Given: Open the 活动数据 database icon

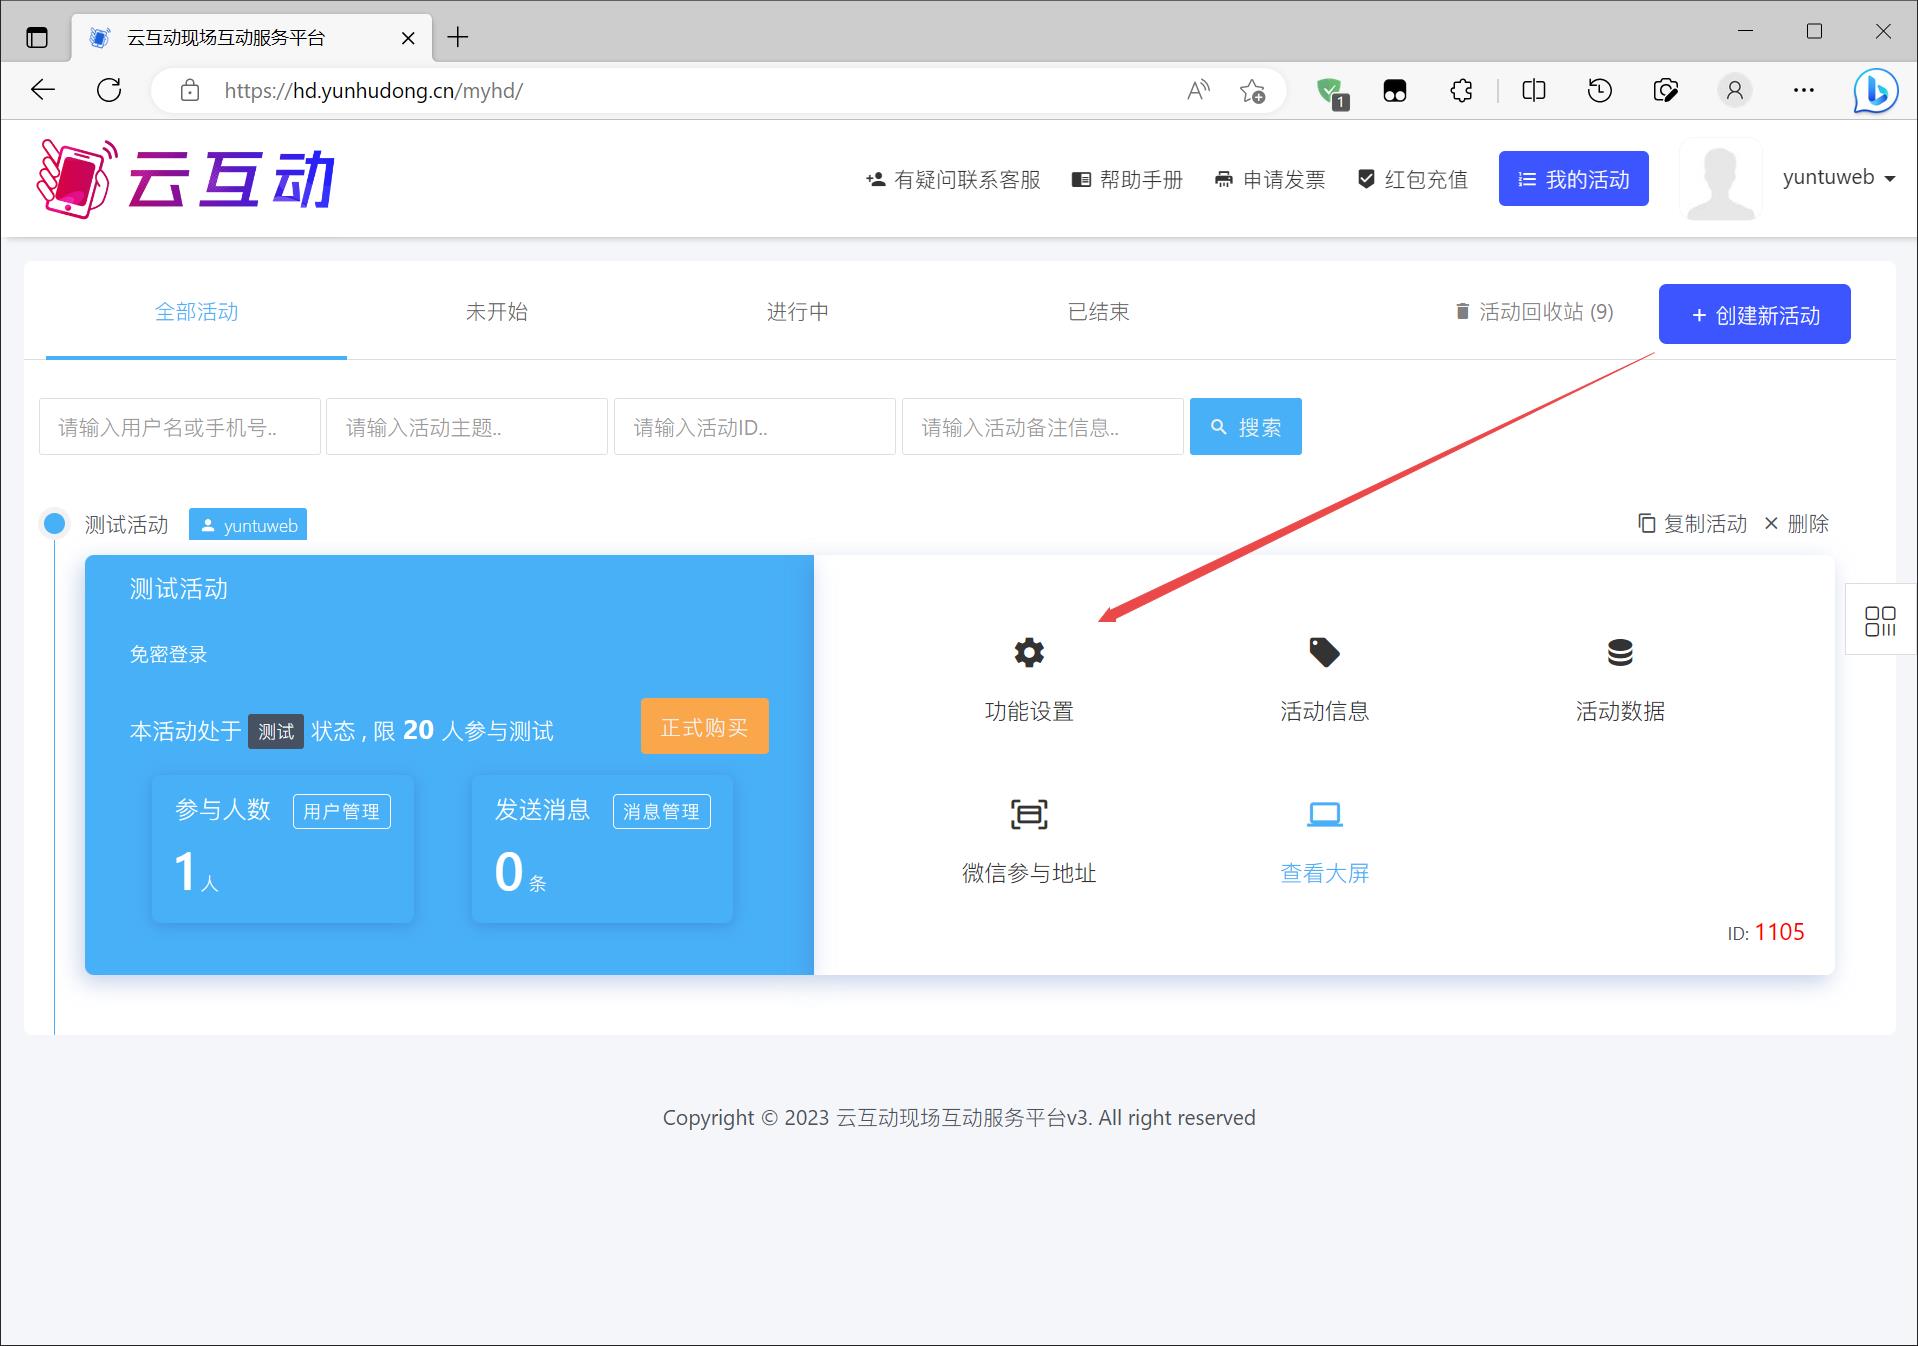Looking at the screenshot, I should pyautogui.click(x=1619, y=653).
